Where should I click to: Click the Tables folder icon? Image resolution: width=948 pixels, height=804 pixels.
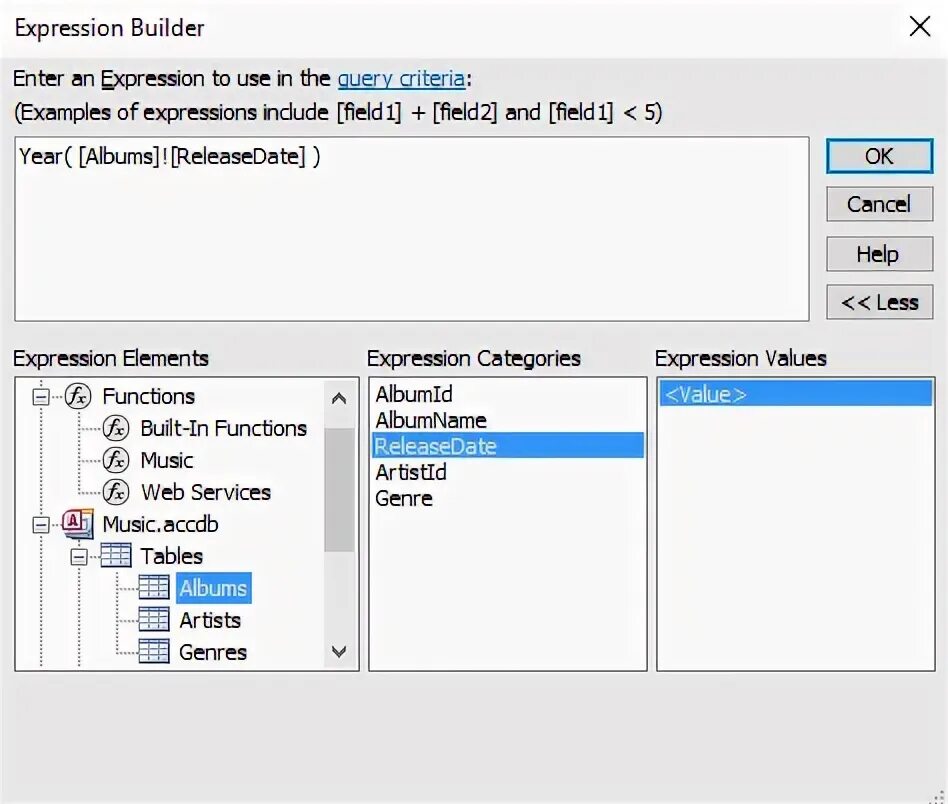coord(115,556)
